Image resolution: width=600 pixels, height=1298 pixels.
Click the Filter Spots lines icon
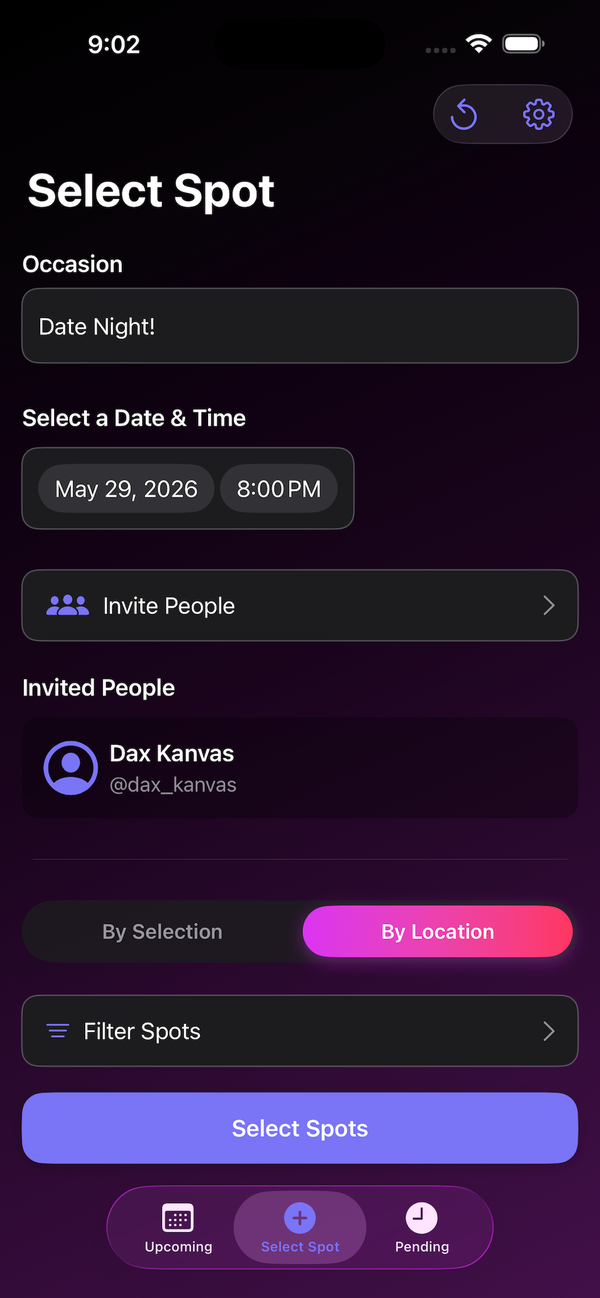pos(58,1031)
